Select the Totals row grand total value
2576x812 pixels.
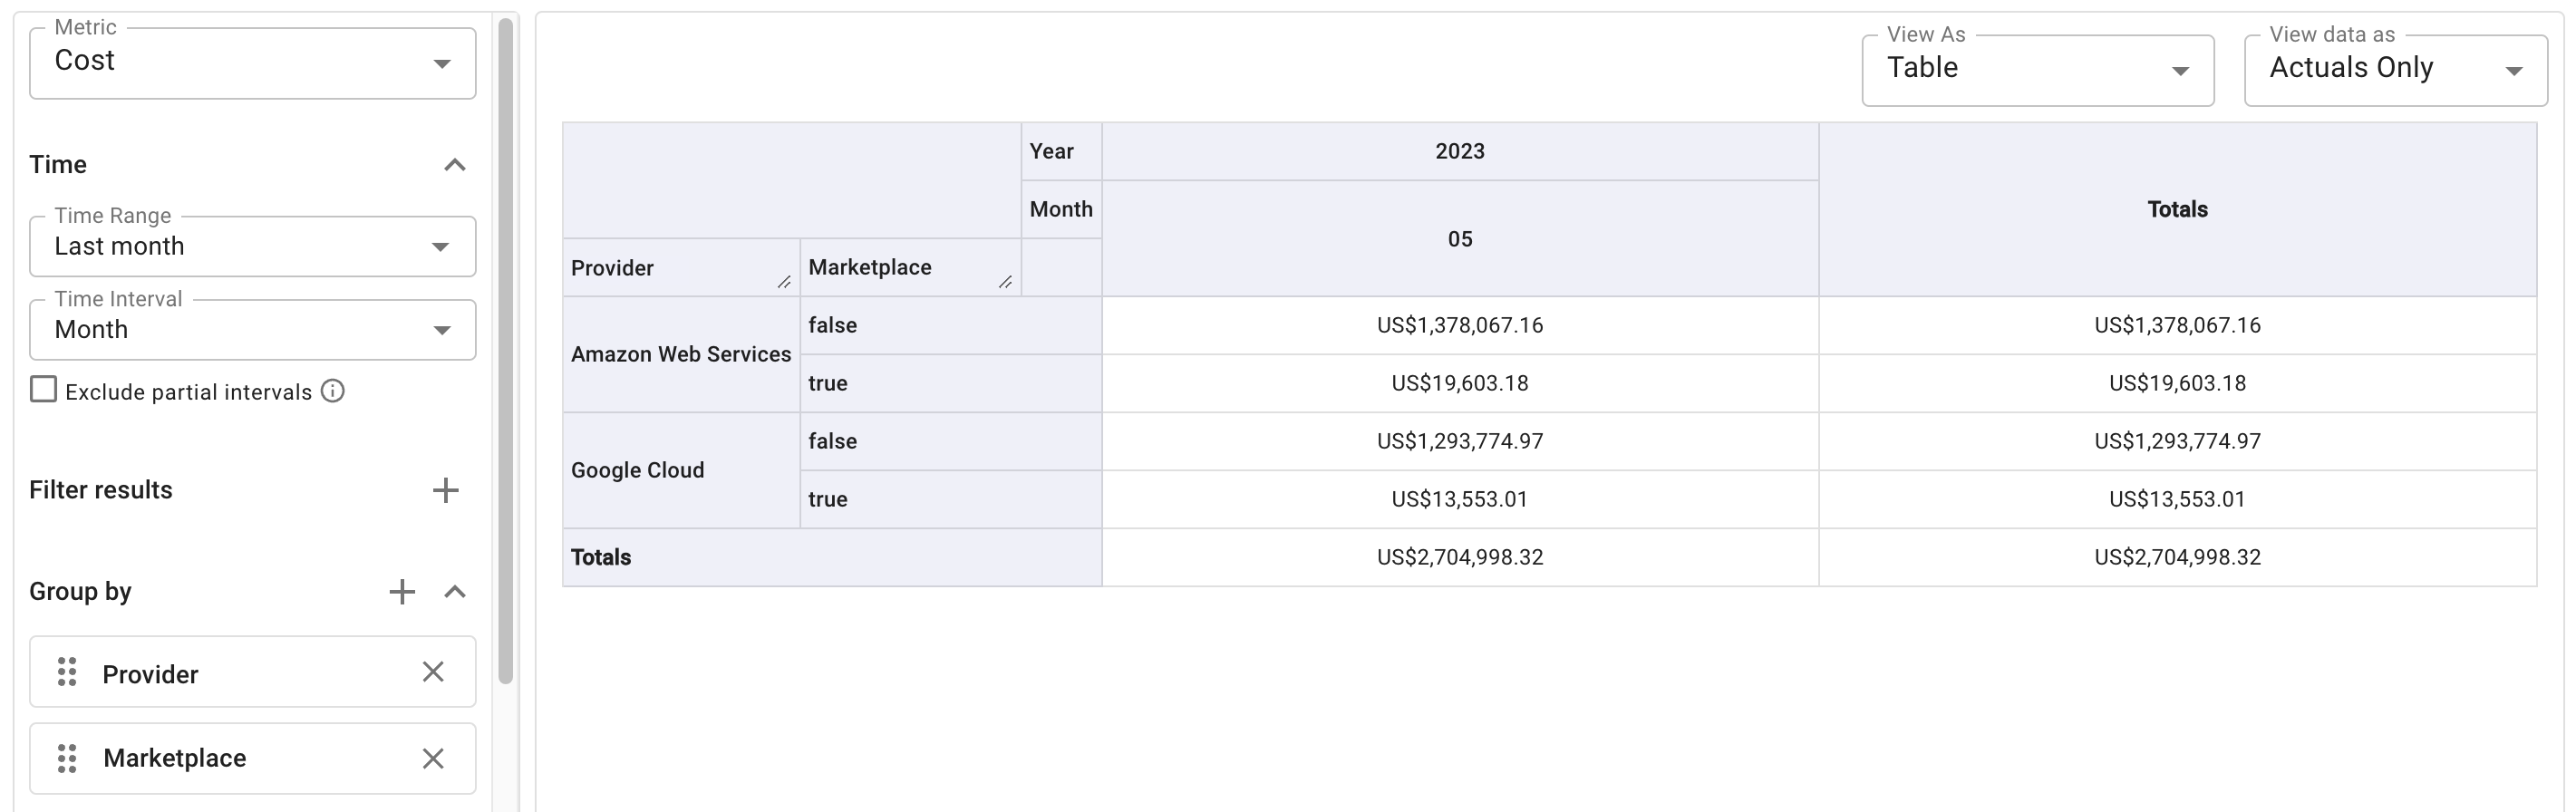point(2176,557)
